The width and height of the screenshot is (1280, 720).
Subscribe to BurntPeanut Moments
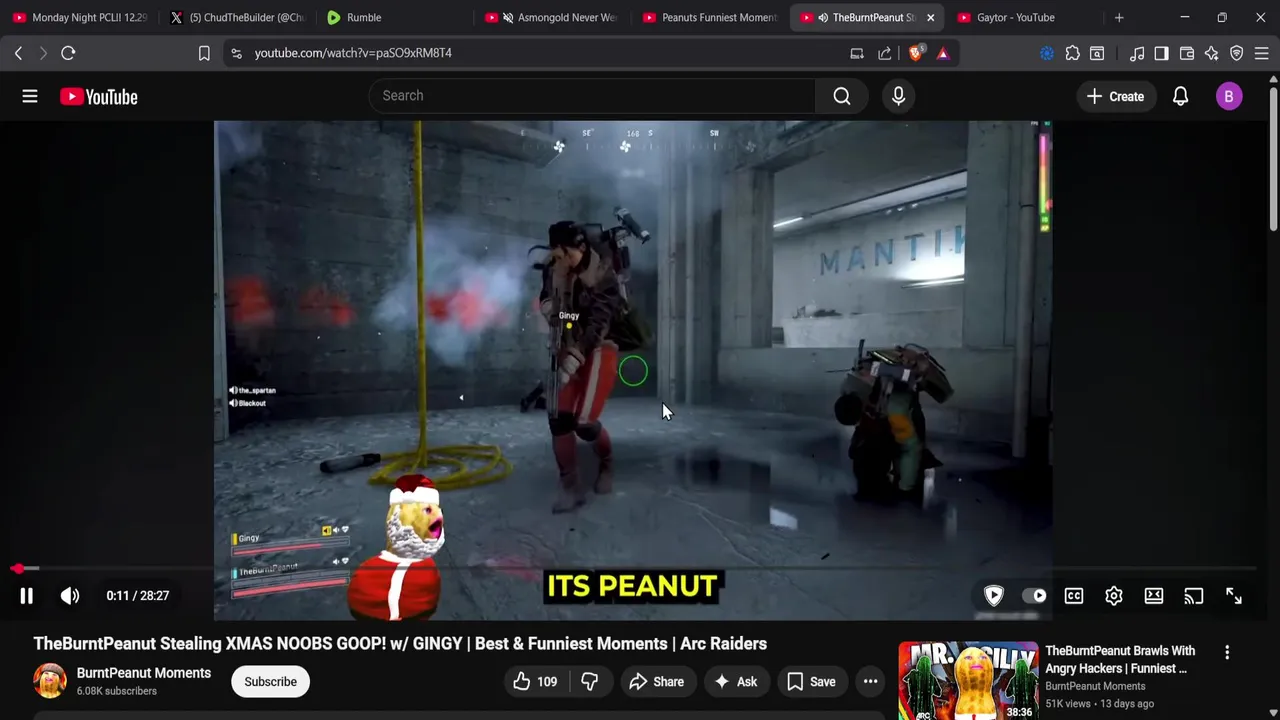click(x=270, y=682)
